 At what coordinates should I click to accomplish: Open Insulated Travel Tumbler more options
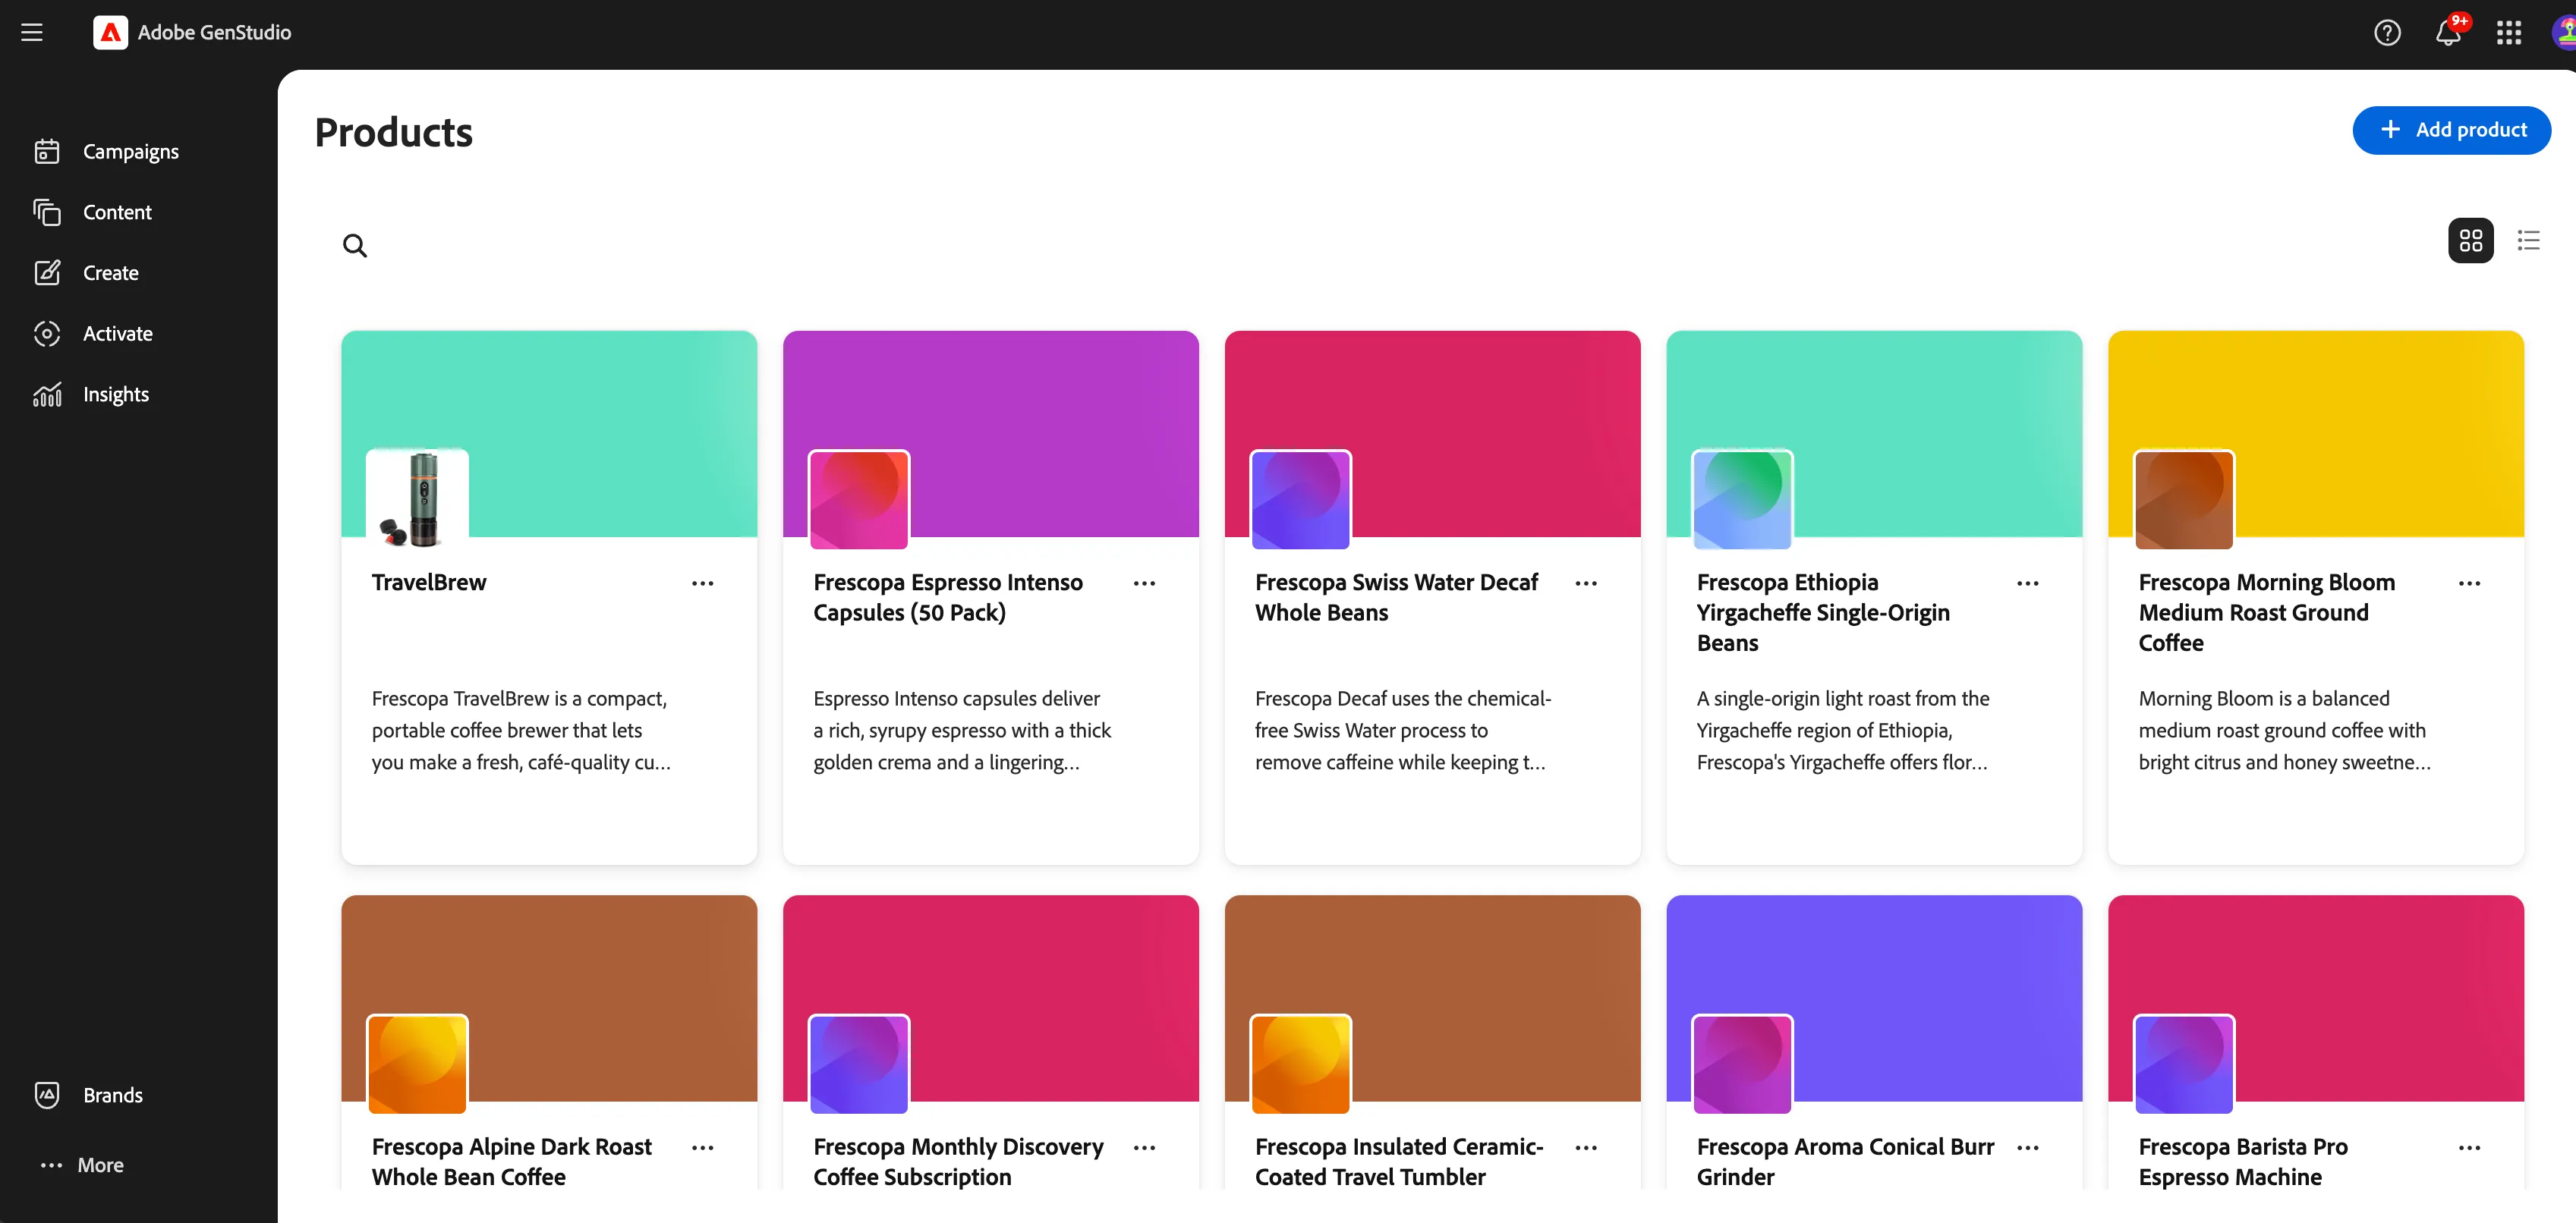pyautogui.click(x=1586, y=1147)
